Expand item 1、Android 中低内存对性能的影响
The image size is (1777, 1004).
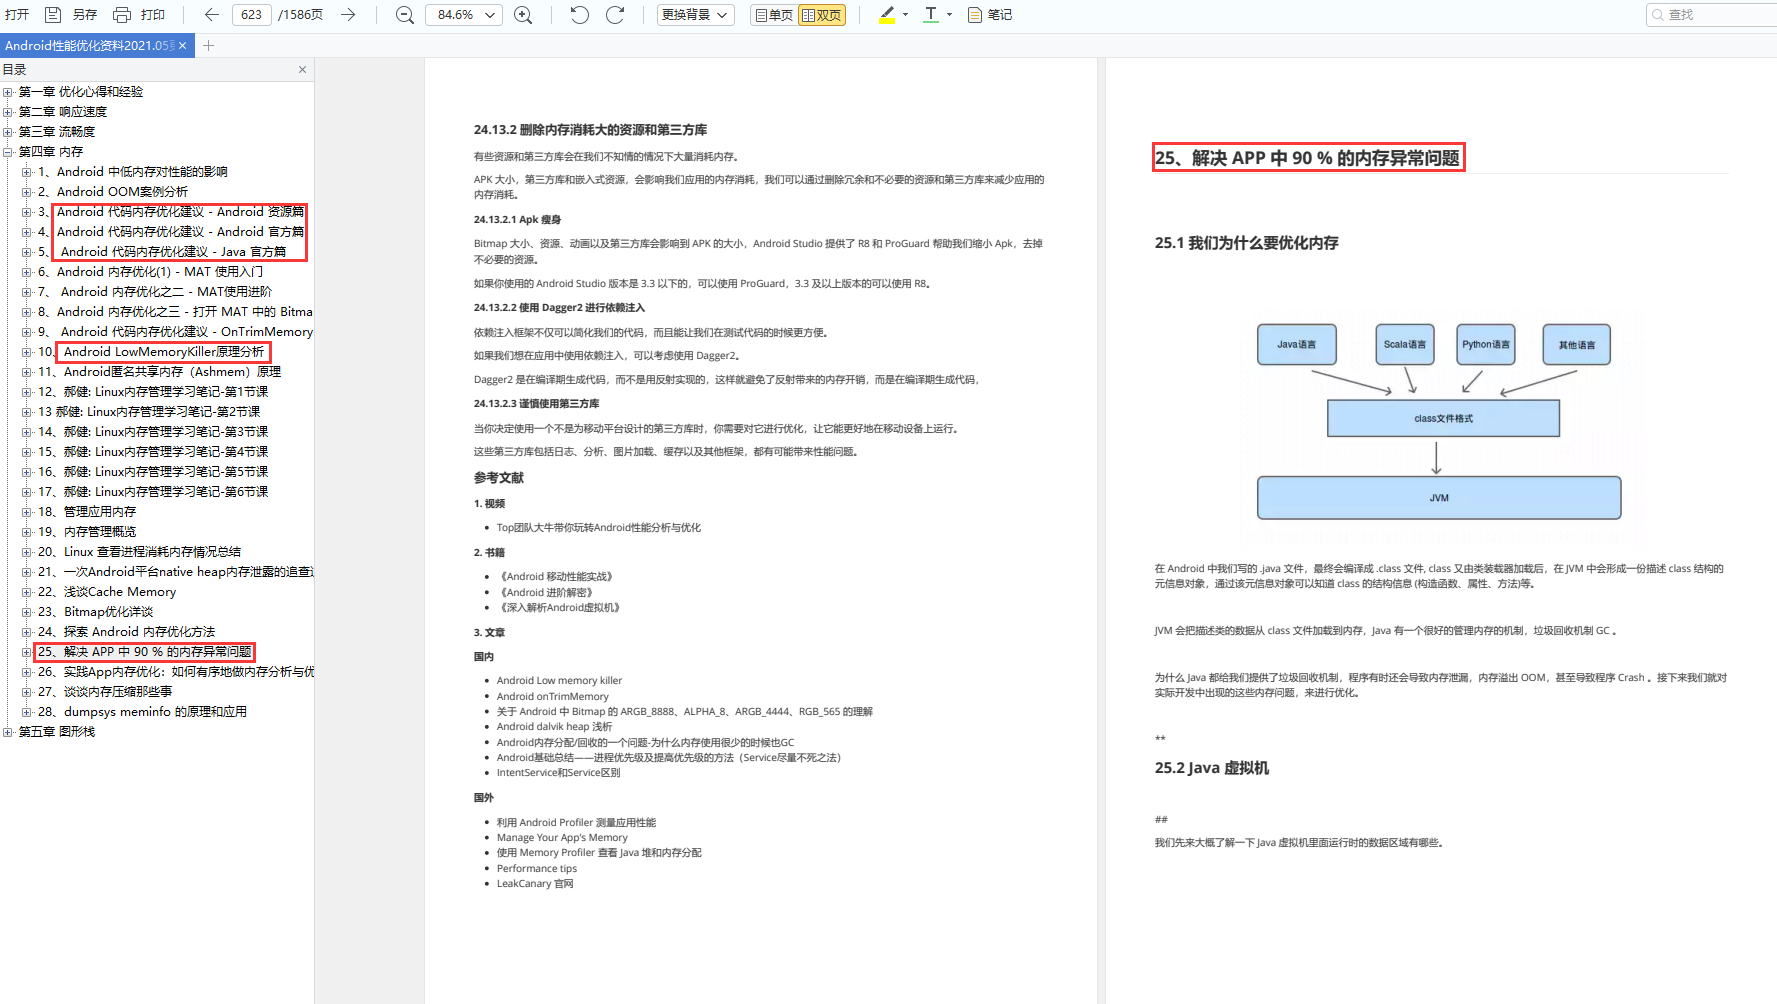tap(27, 172)
